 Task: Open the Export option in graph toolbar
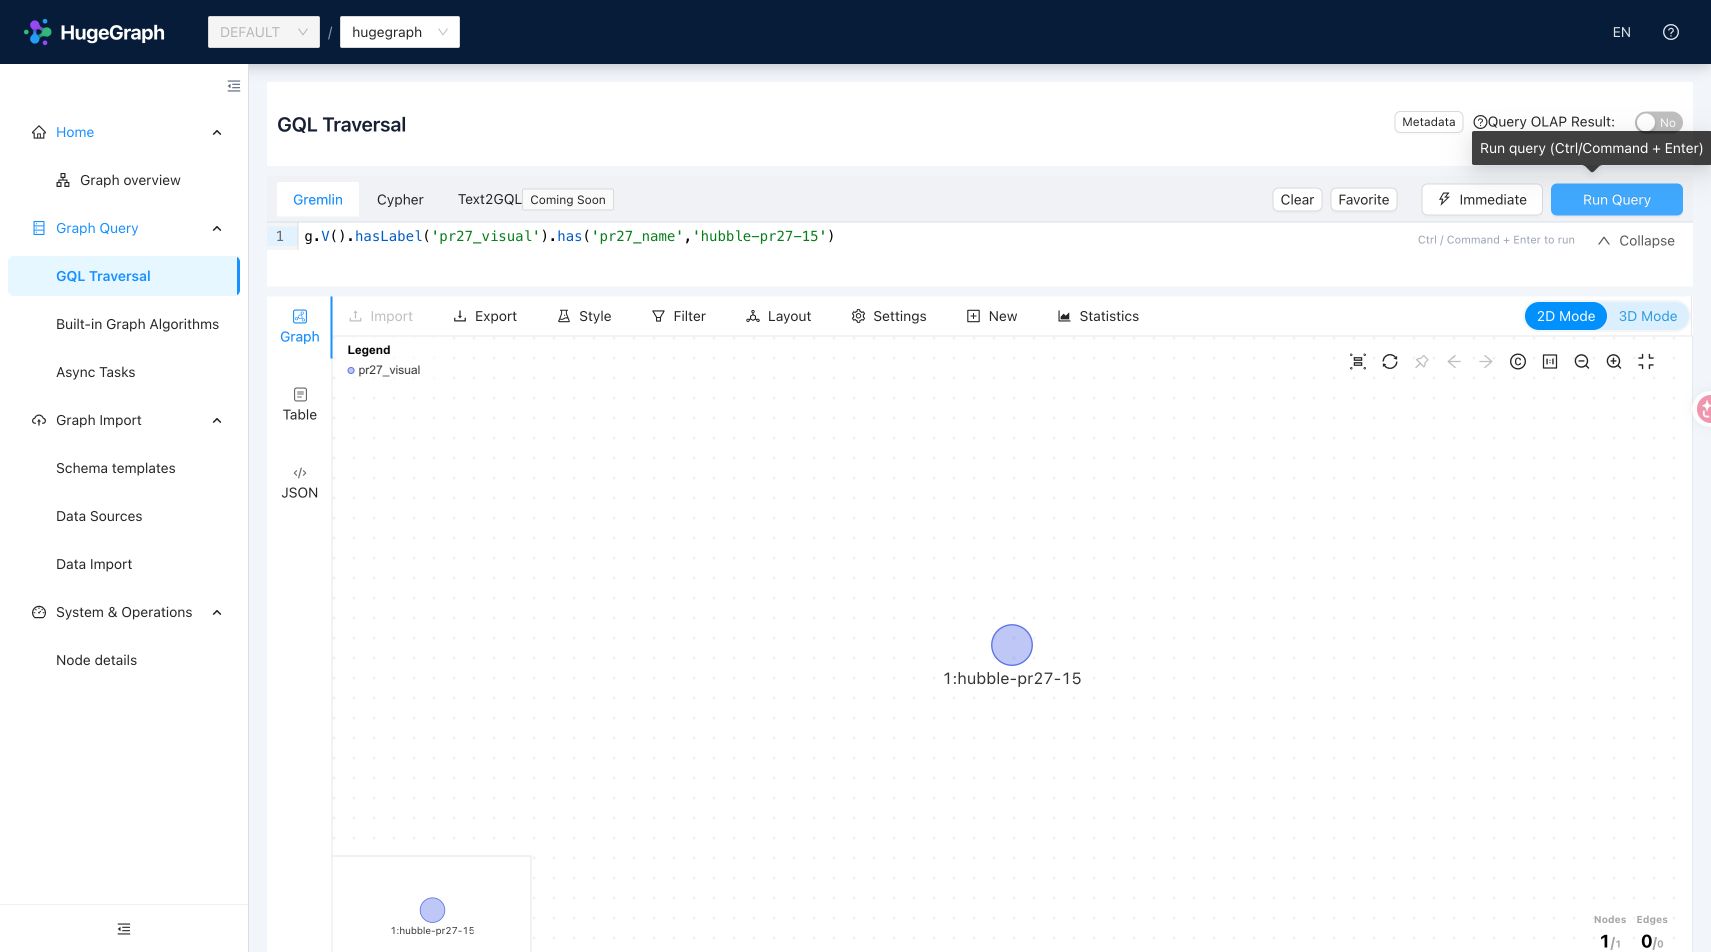tap(485, 316)
